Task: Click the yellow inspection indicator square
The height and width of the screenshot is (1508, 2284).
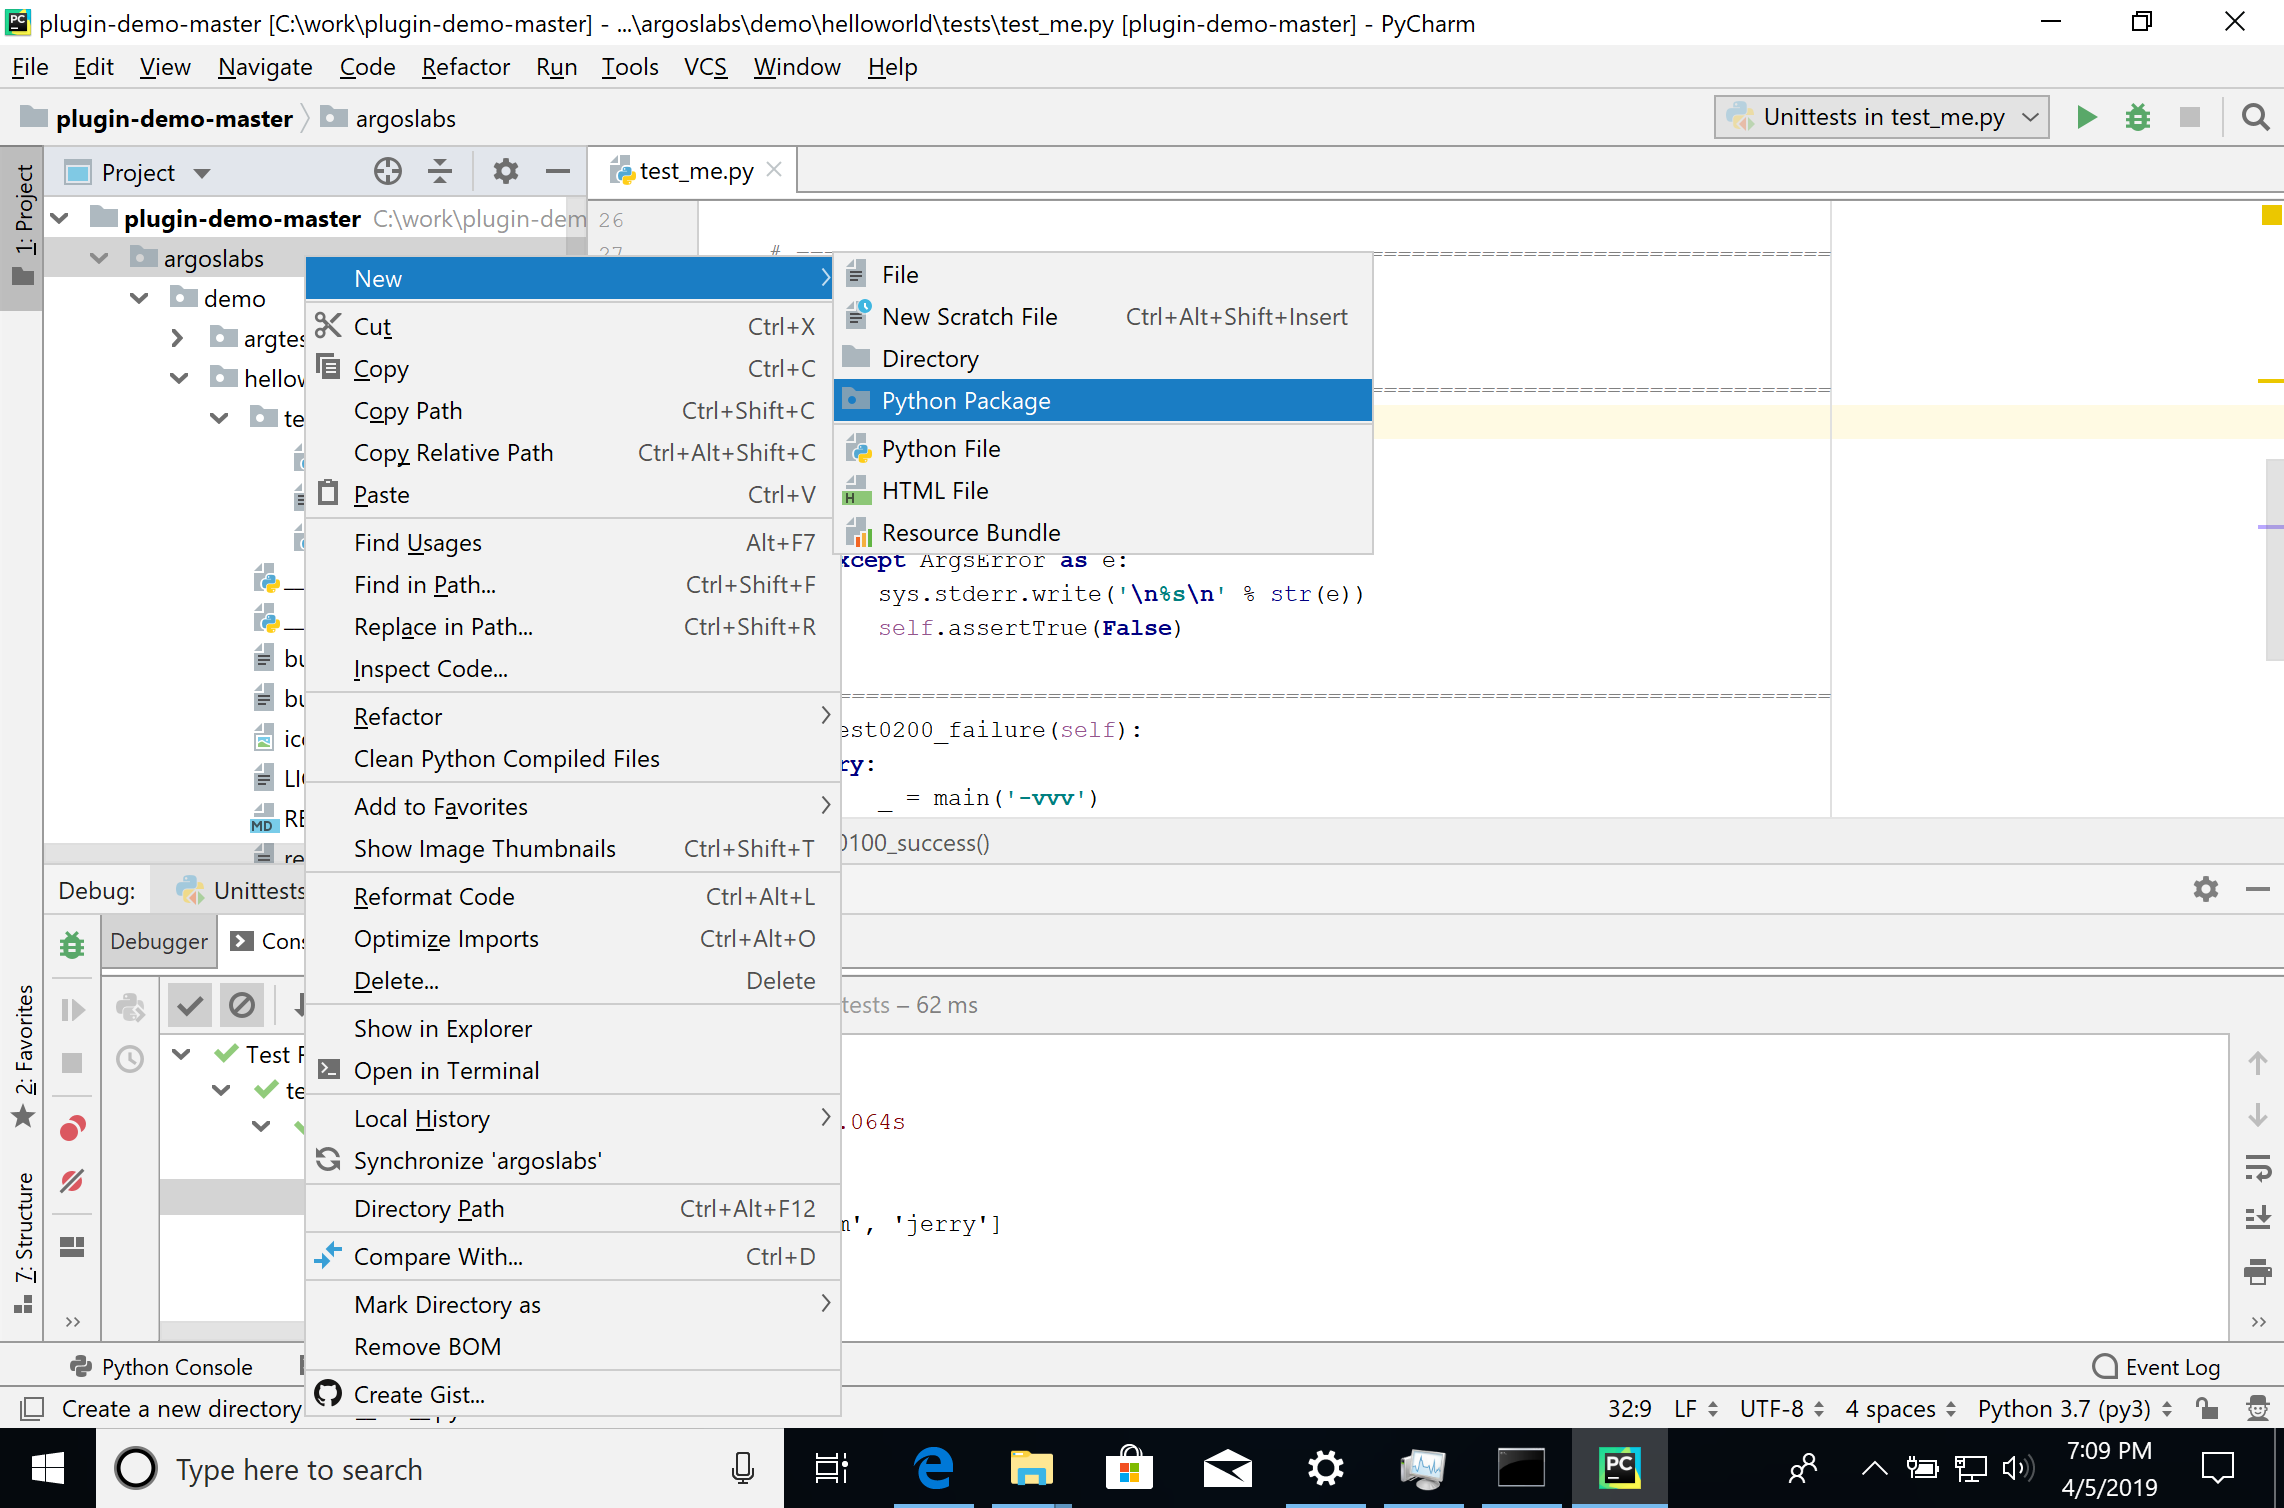Action: [x=2271, y=215]
